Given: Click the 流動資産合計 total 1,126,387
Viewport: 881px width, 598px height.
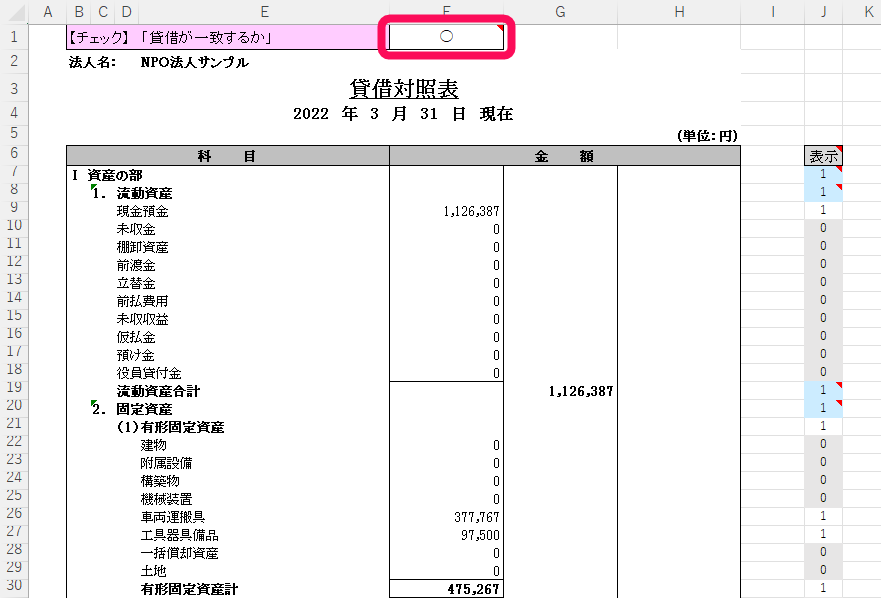Looking at the screenshot, I should [581, 391].
